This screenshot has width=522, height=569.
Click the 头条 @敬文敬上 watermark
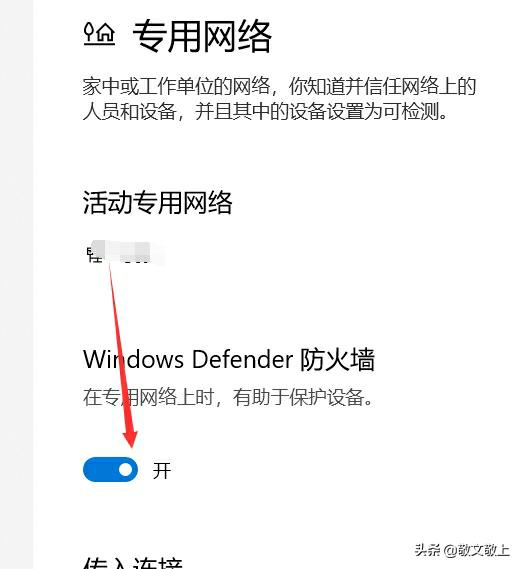tap(462, 550)
